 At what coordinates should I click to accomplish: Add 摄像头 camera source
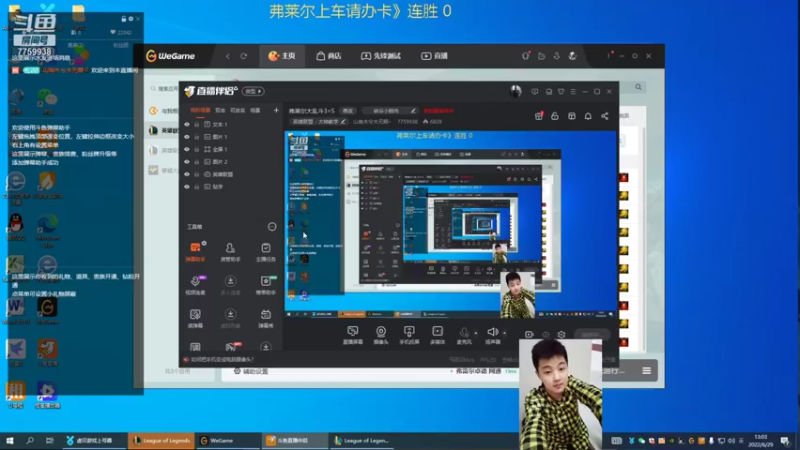pos(381,335)
